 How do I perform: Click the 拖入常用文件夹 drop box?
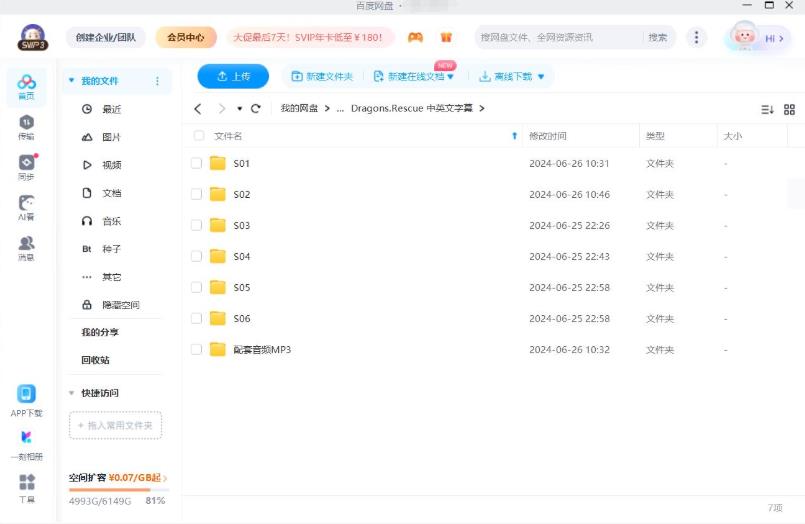point(116,425)
